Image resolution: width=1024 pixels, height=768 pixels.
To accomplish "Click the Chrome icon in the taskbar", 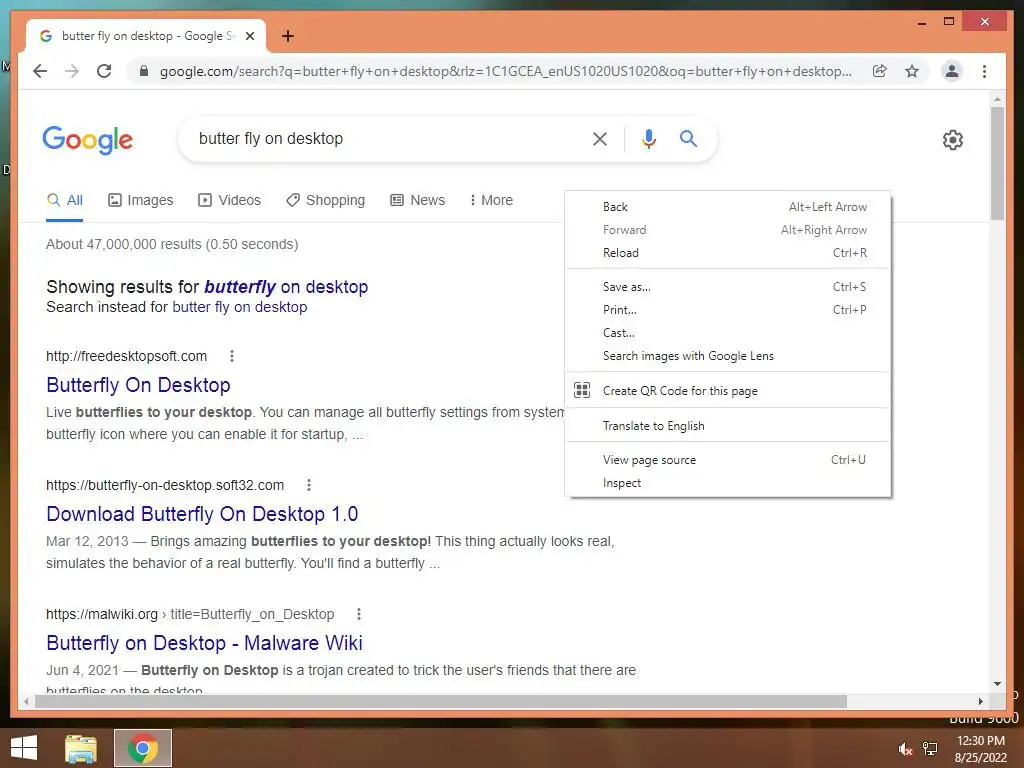I will 143,748.
